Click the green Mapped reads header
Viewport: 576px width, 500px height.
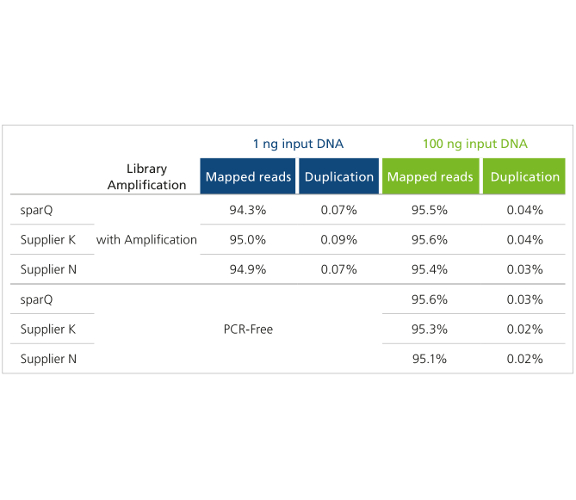pos(430,176)
